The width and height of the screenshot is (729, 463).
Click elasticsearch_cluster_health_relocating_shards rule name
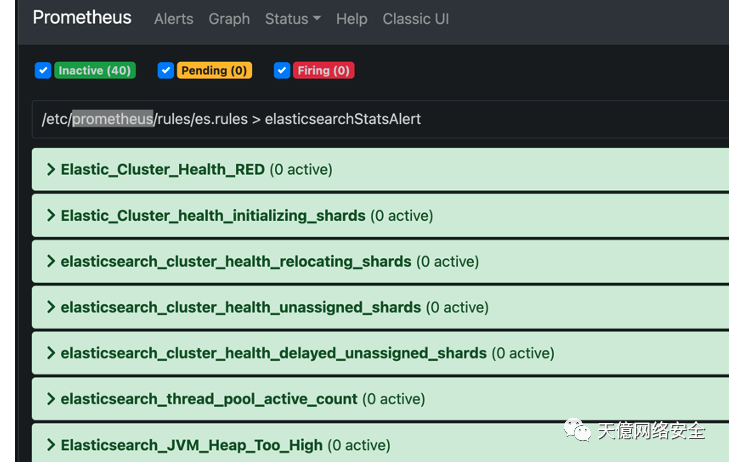pos(236,262)
